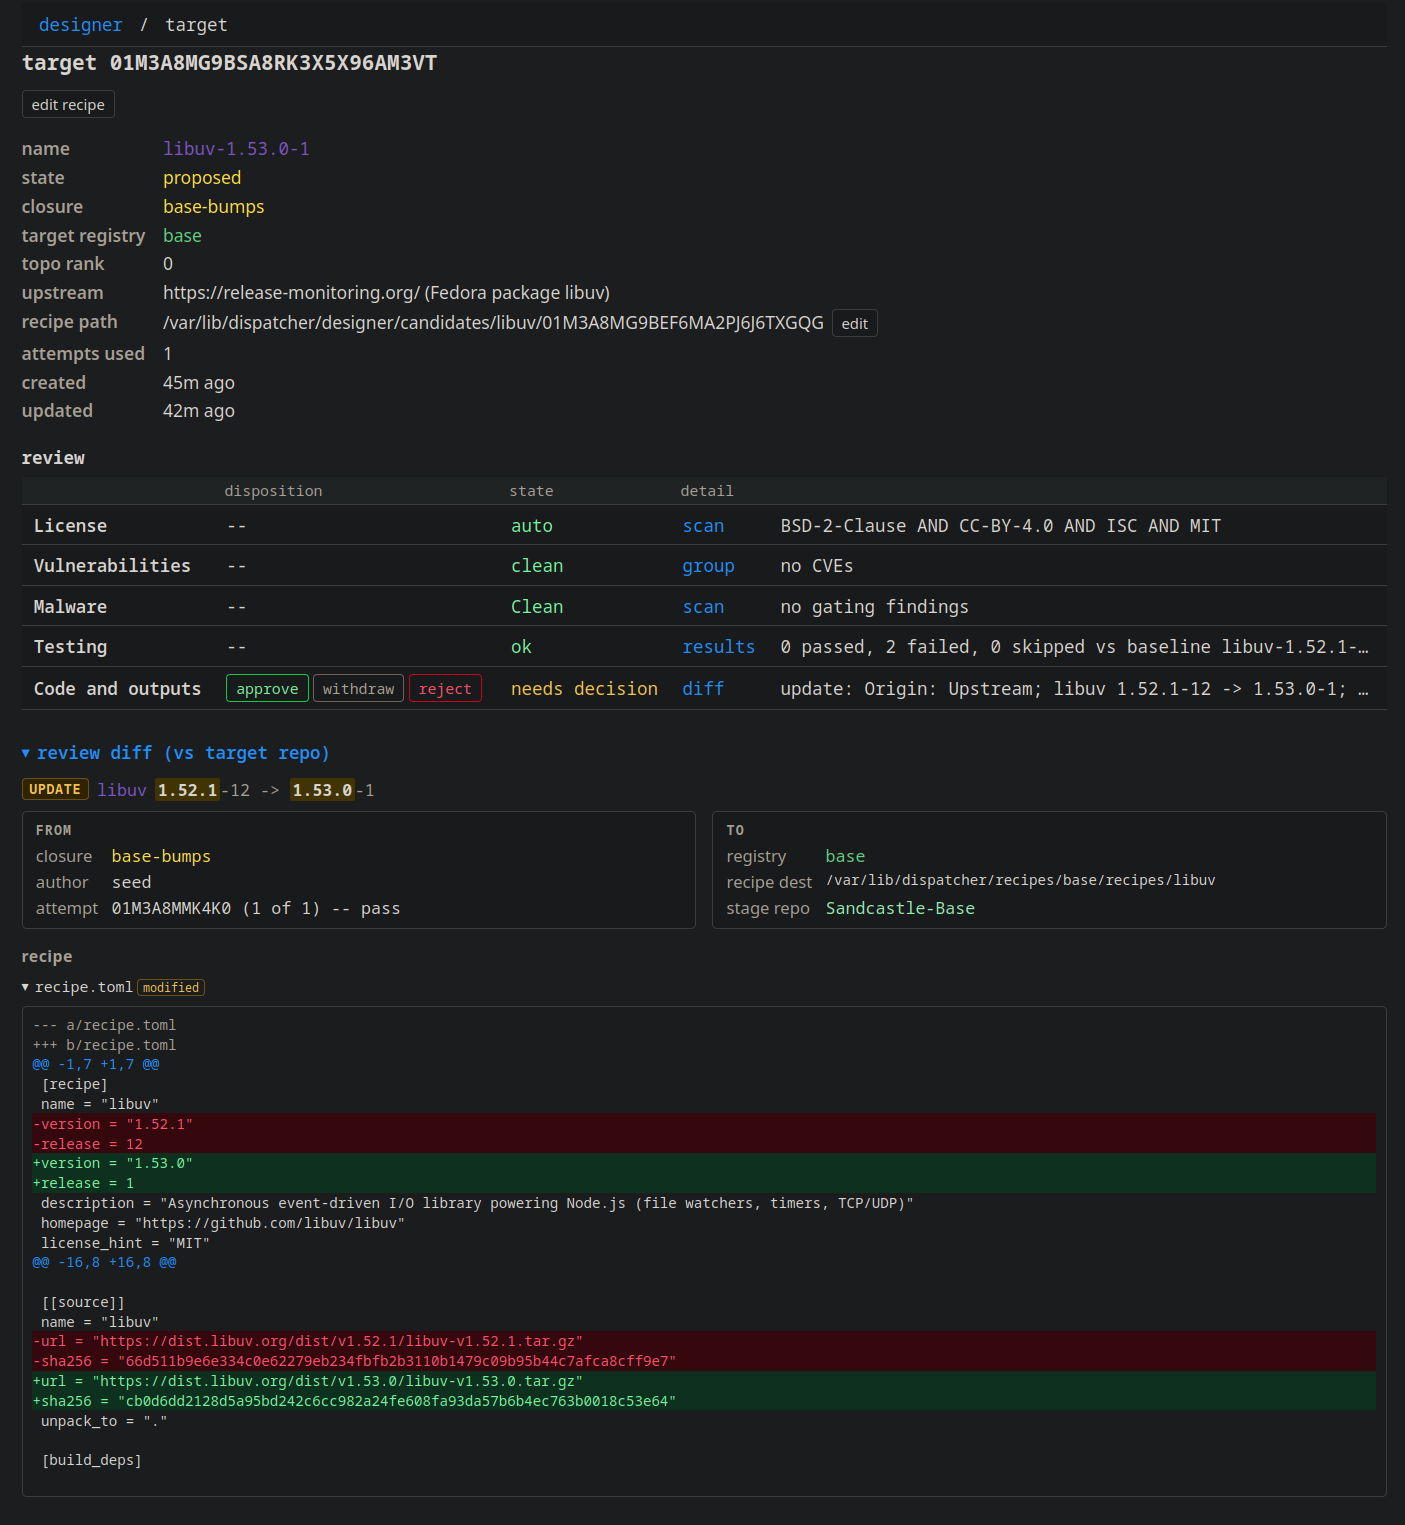This screenshot has width=1405, height=1525.
Task: Click the '42m ago' updated value
Action: pos(199,411)
